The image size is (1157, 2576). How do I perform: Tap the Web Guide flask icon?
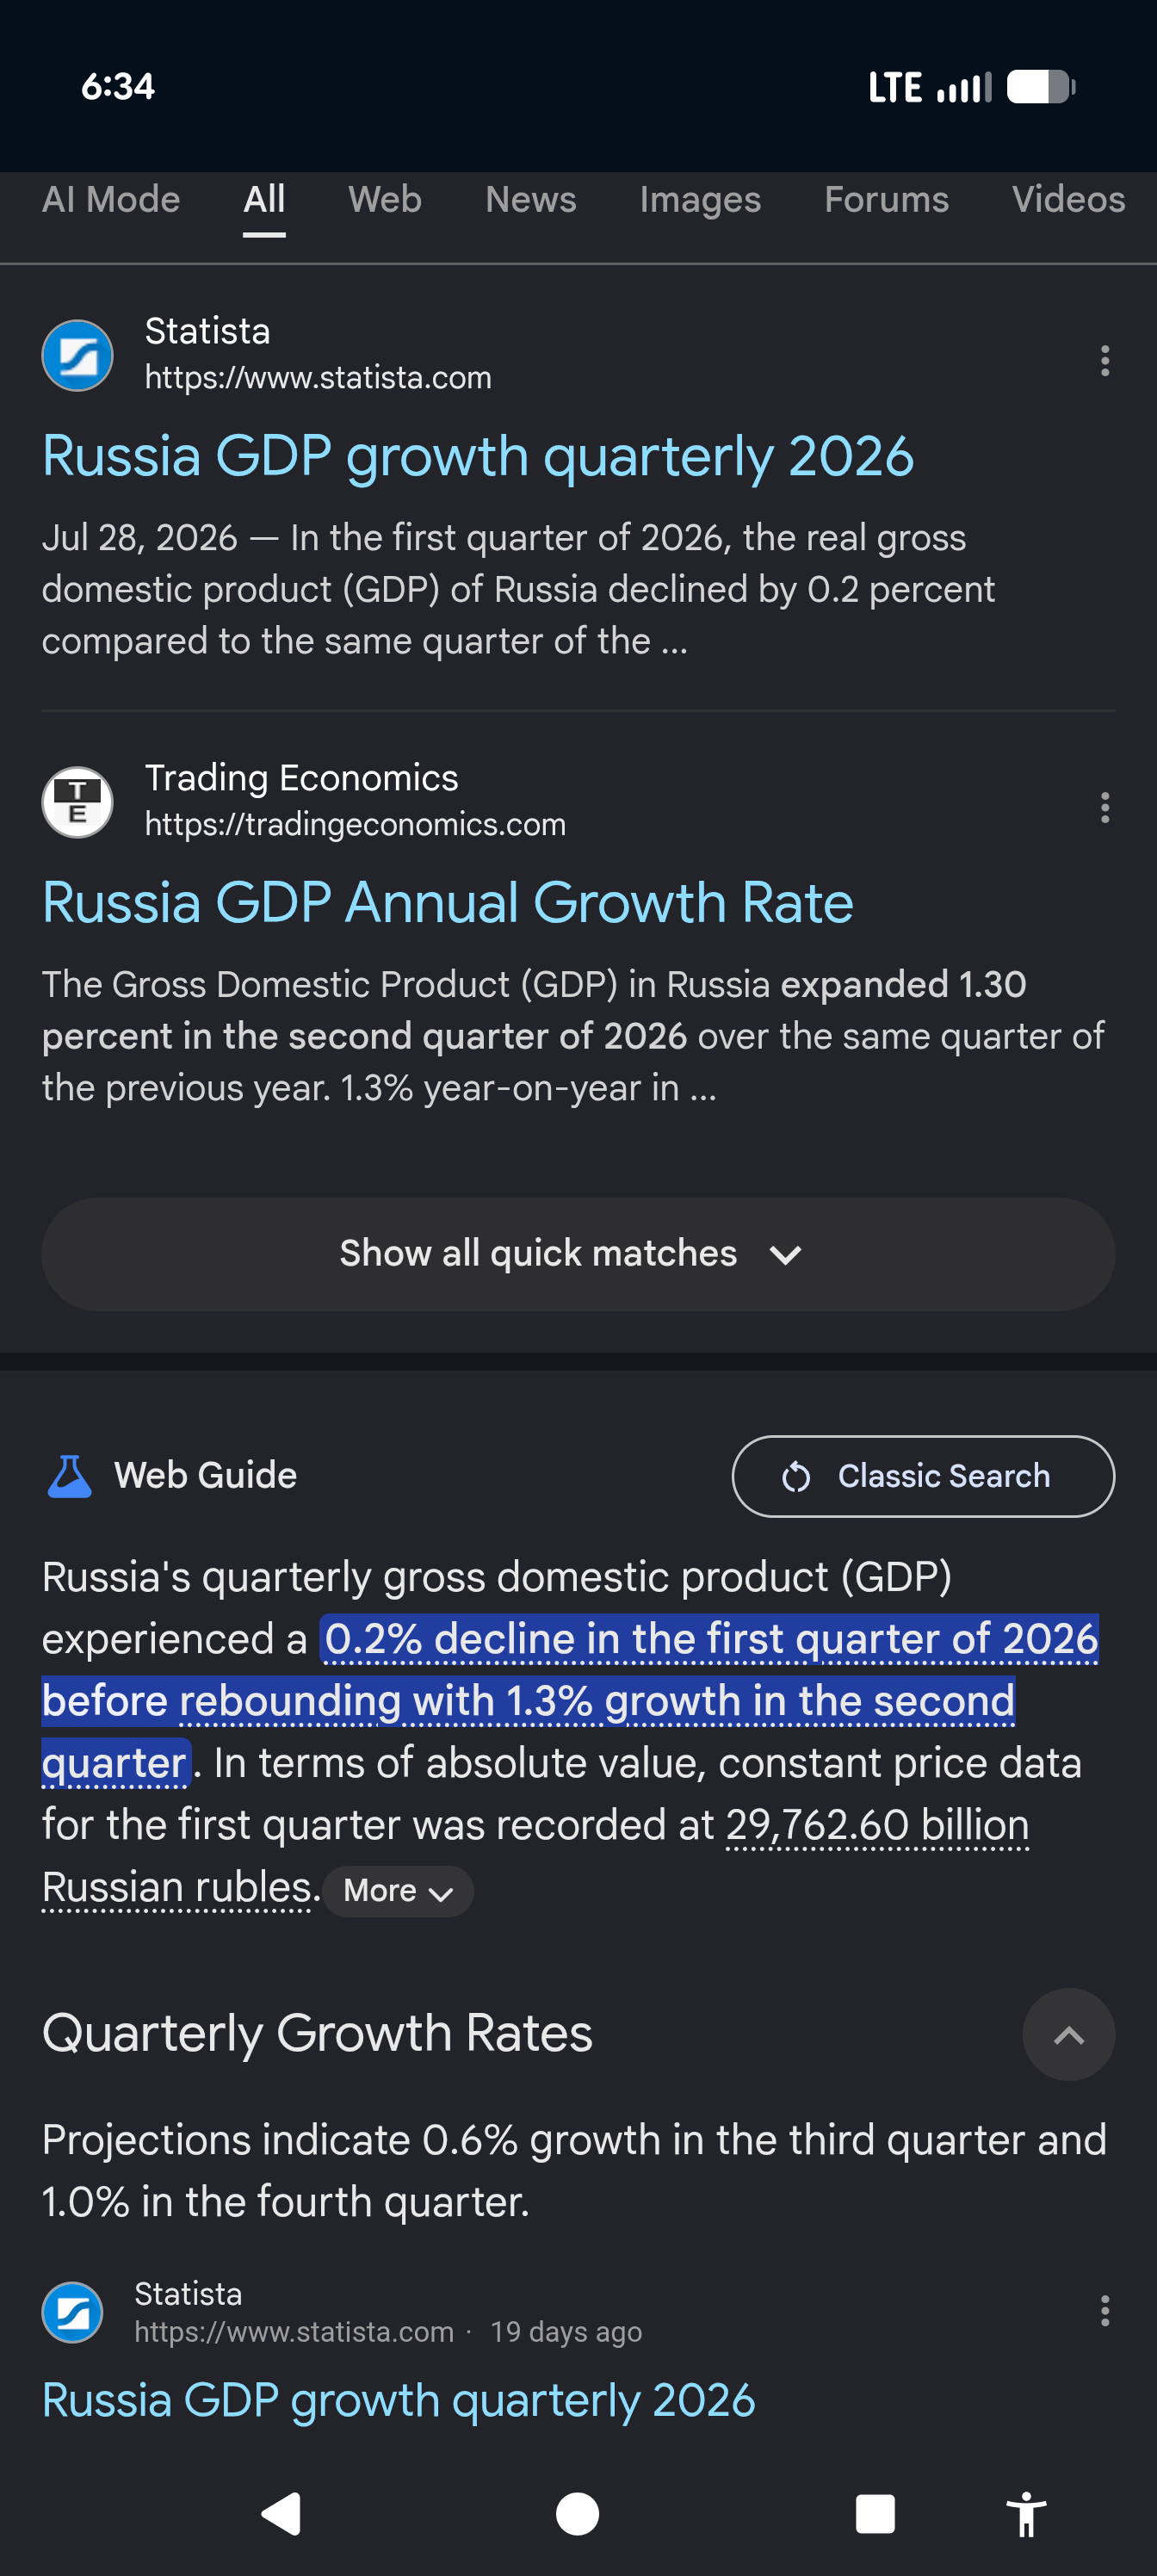click(69, 1476)
